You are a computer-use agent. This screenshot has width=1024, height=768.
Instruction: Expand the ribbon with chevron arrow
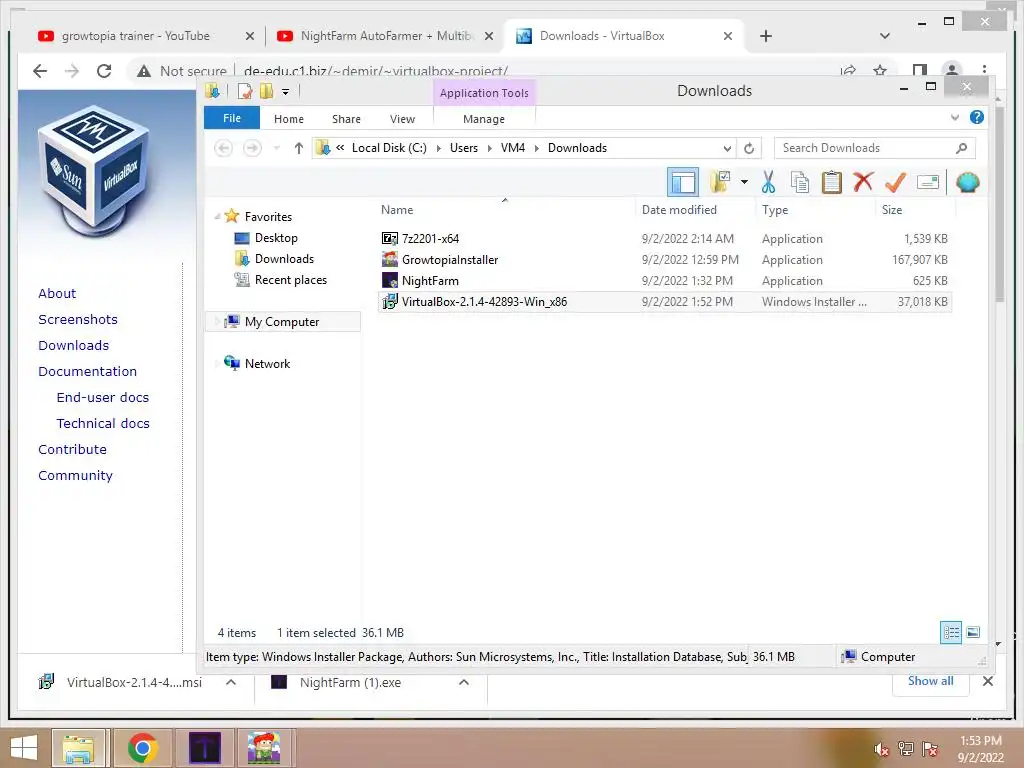(x=955, y=118)
